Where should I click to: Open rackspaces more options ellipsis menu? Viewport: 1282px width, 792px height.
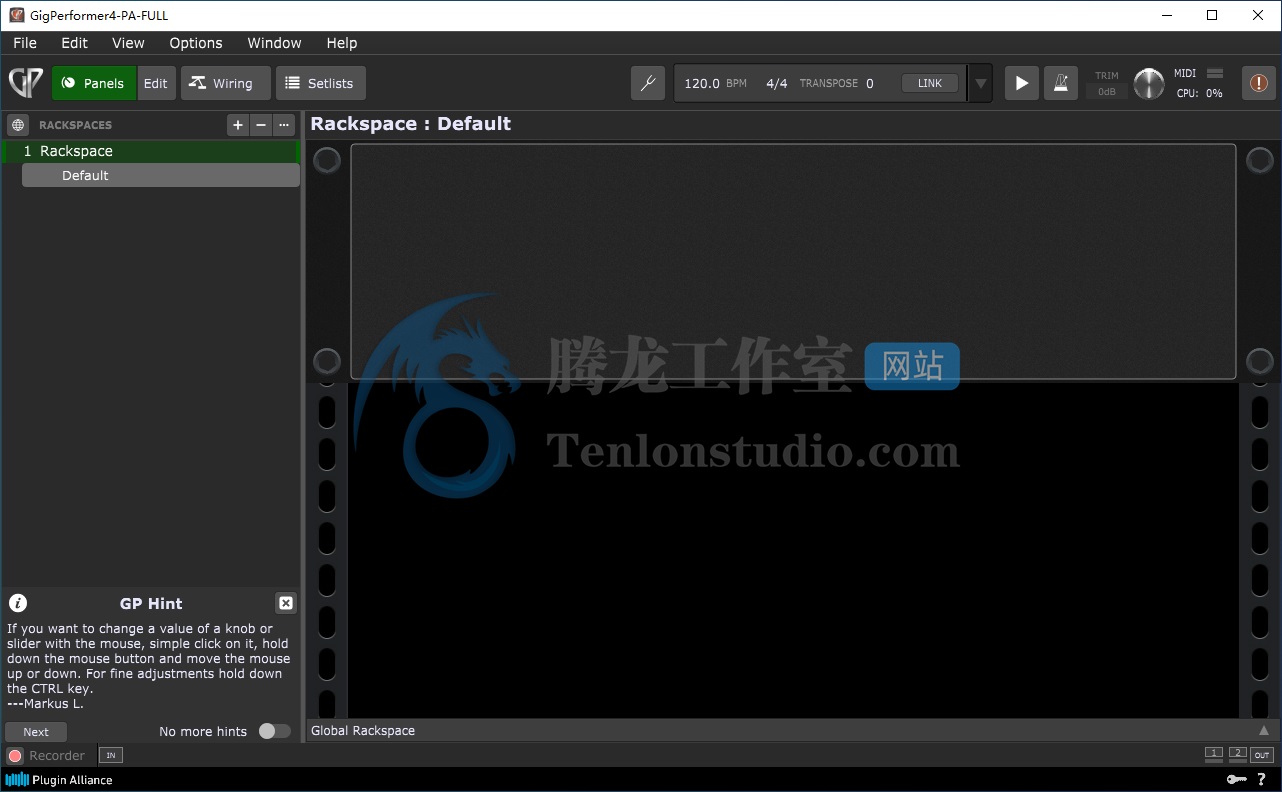pyautogui.click(x=285, y=125)
